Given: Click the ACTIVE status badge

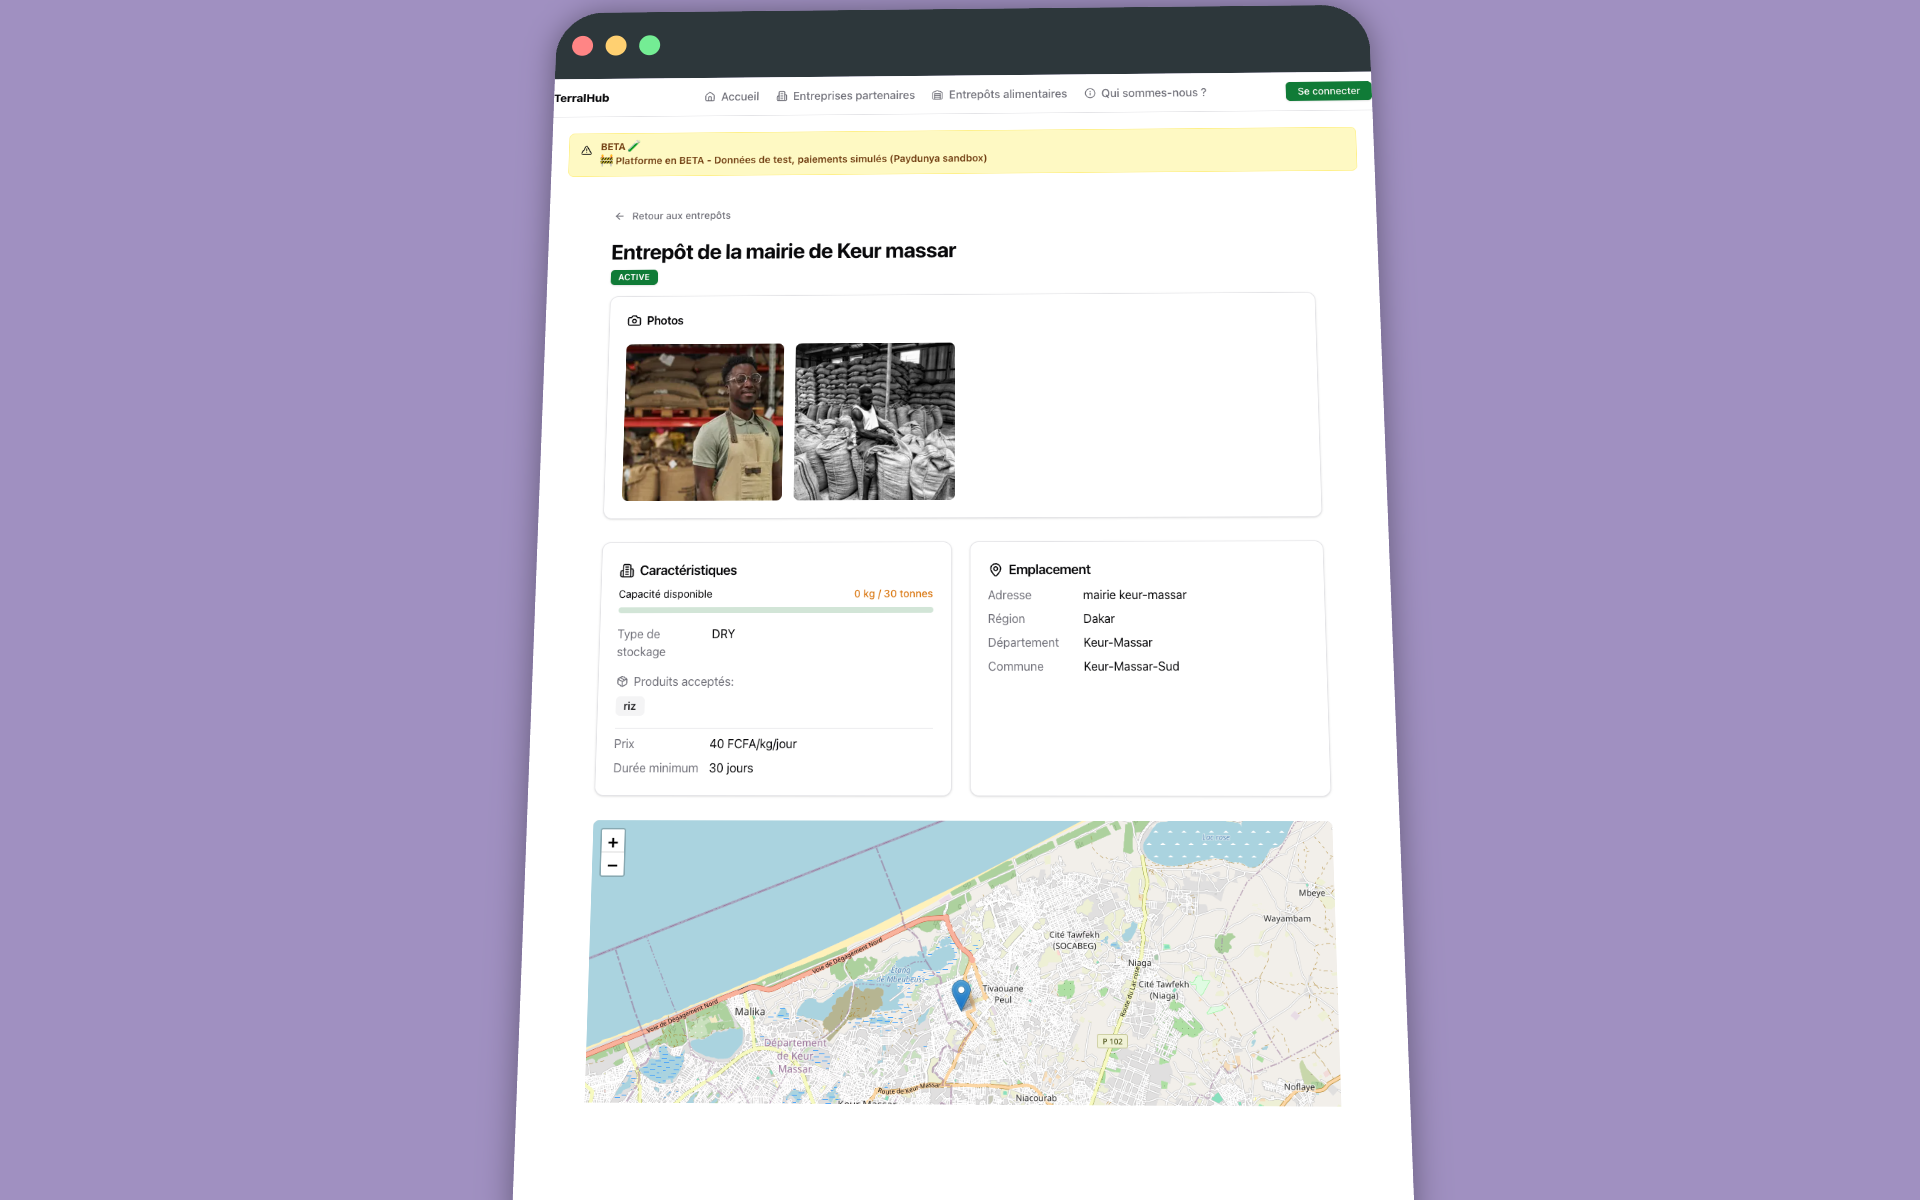Looking at the screenshot, I should [634, 278].
